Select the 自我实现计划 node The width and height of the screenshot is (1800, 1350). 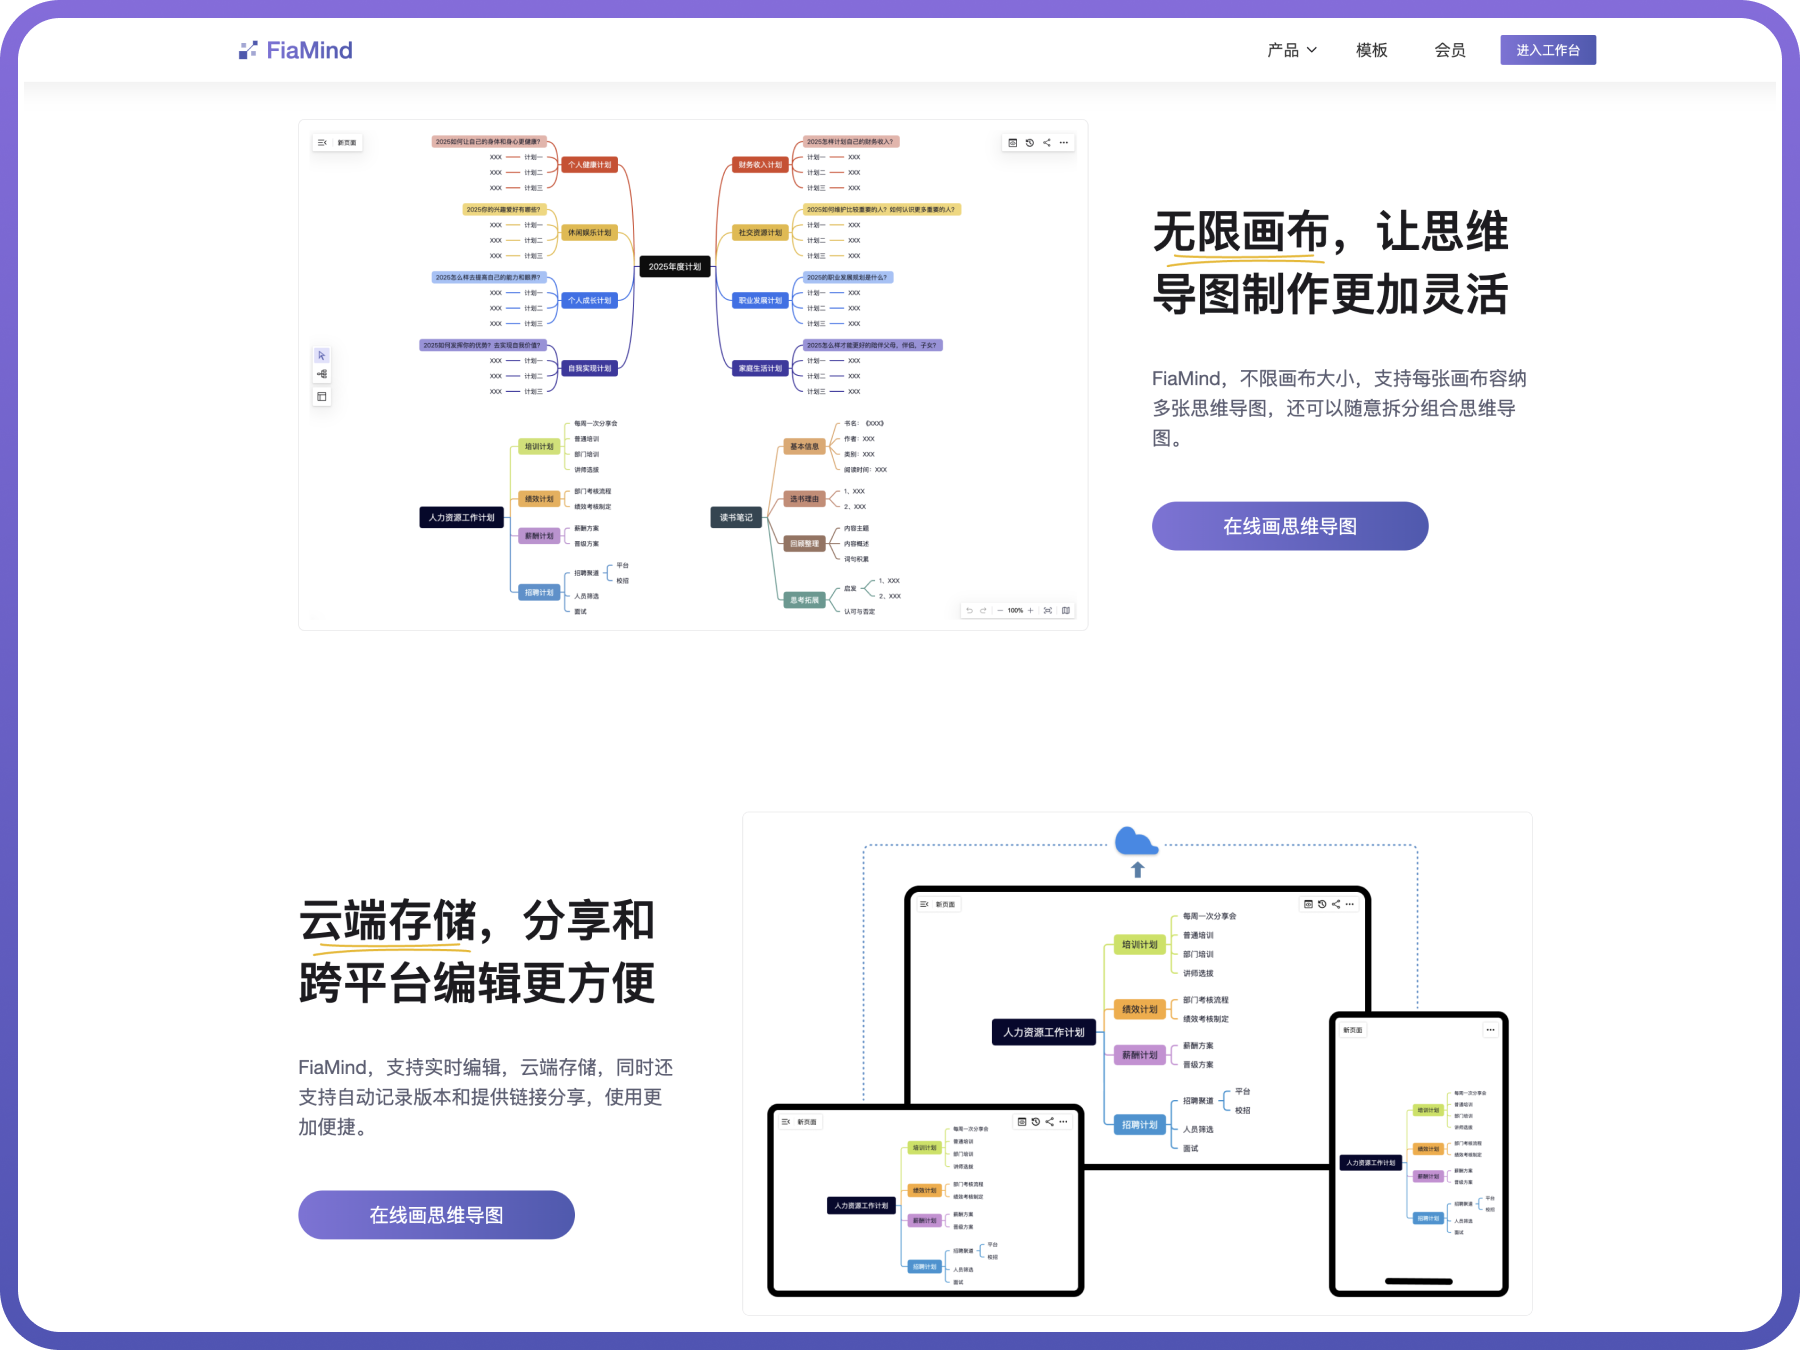tap(590, 369)
